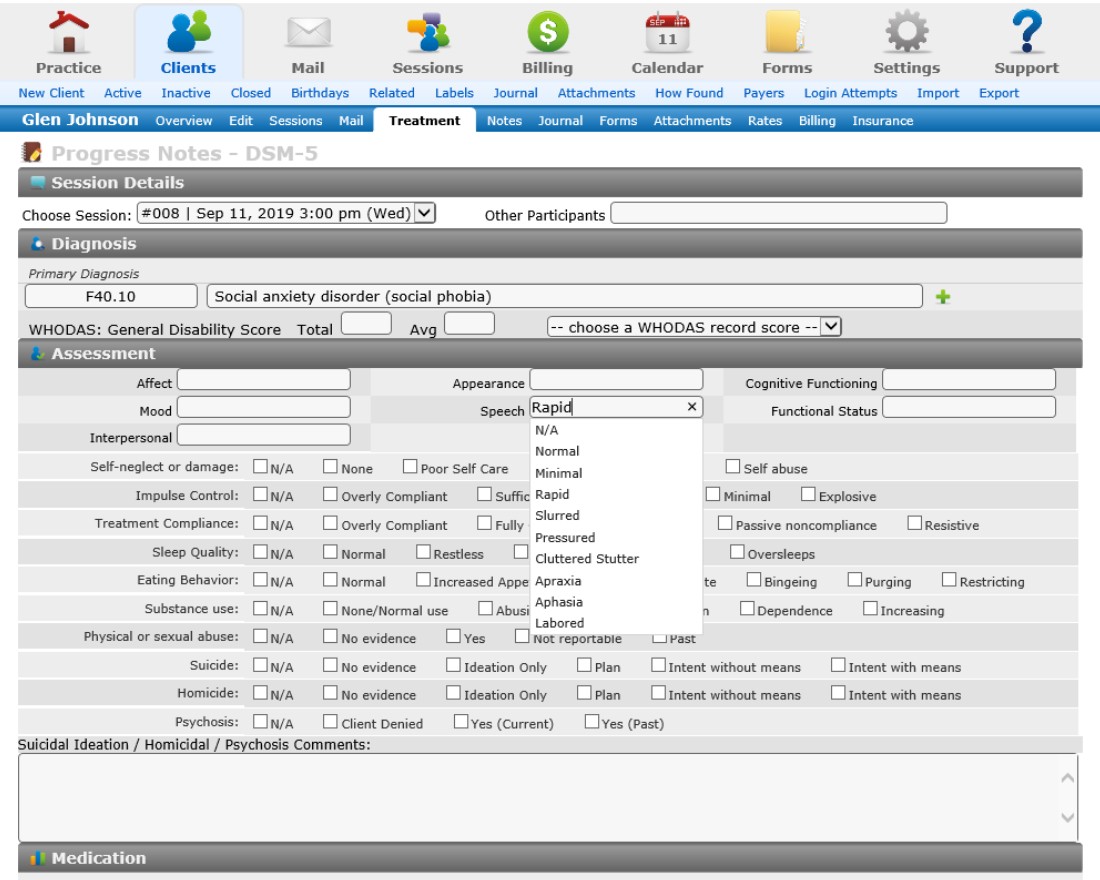Click the How Found link

[x=689, y=93]
